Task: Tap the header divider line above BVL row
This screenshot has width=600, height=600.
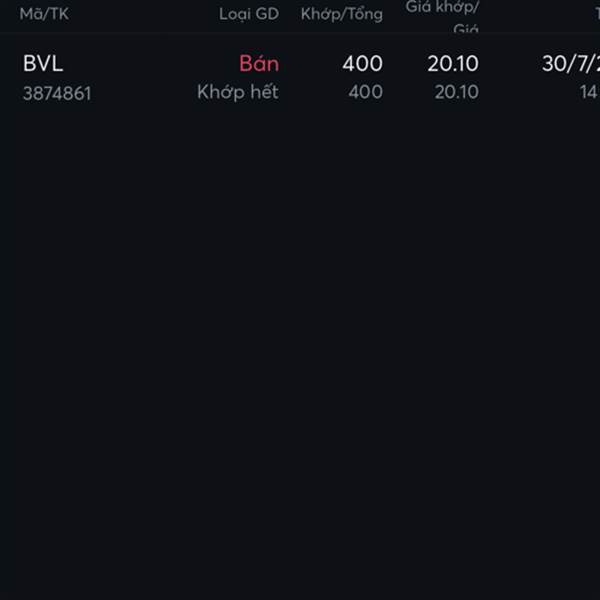Action: [x=300, y=33]
